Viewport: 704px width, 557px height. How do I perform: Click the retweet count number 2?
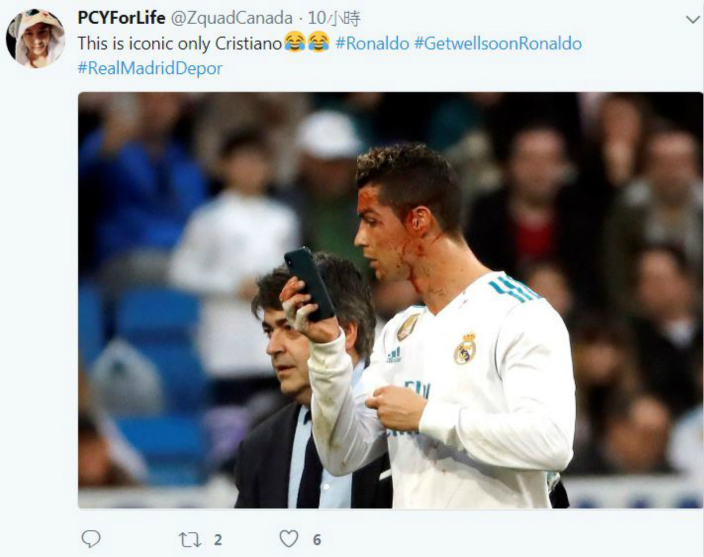click(218, 539)
